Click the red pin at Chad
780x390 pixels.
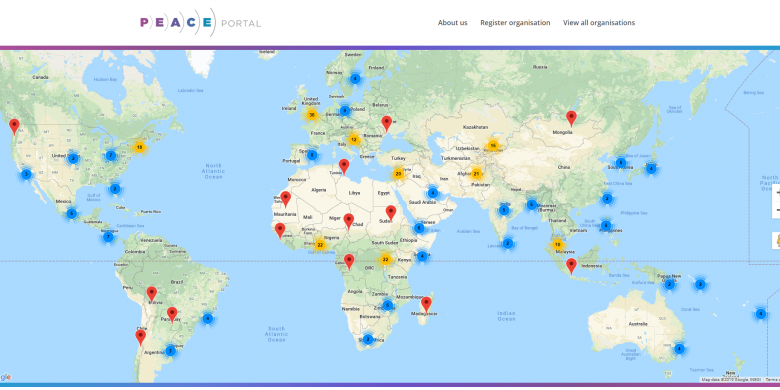[349, 221]
